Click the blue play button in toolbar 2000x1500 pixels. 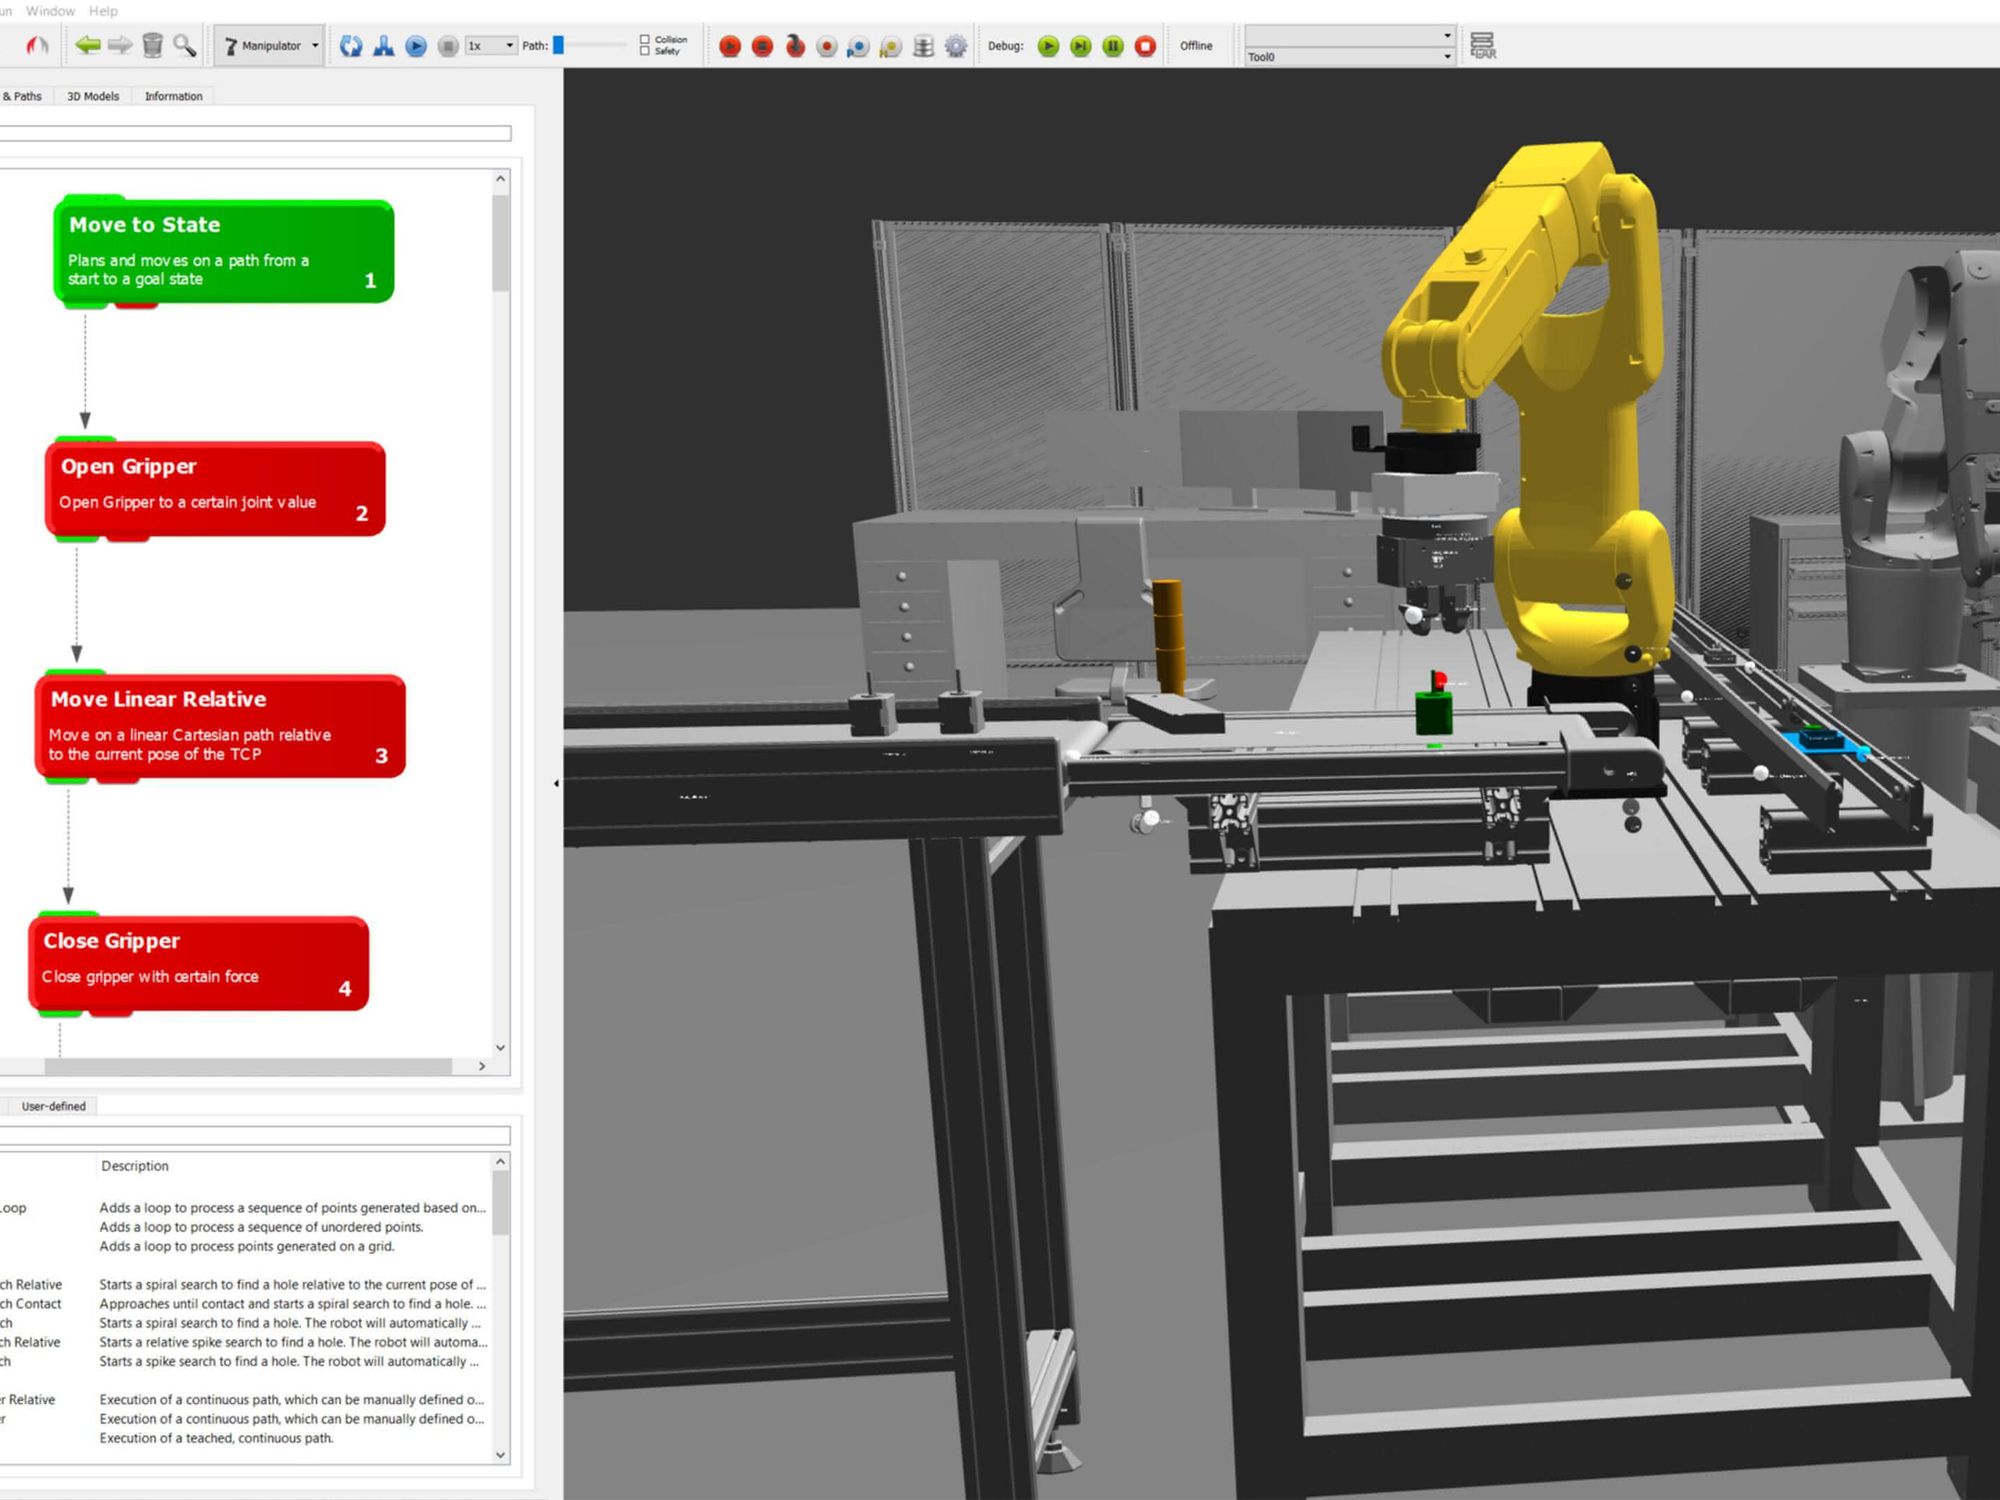pos(416,46)
